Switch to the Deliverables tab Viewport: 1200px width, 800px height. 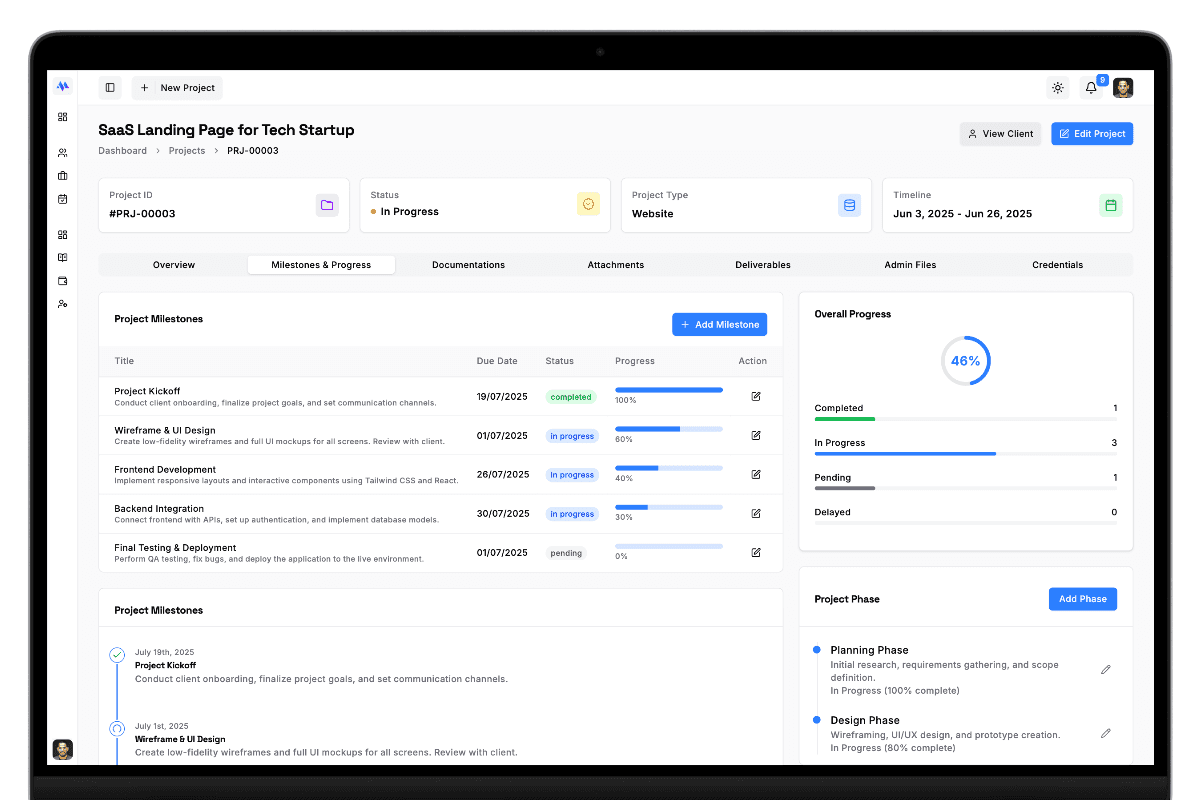point(763,265)
